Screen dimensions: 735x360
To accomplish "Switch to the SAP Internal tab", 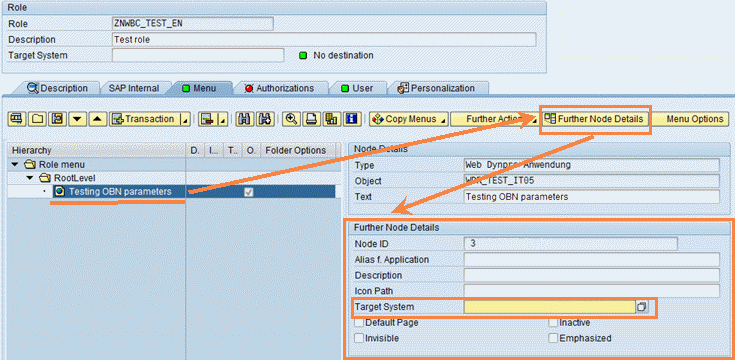I will click(x=134, y=88).
